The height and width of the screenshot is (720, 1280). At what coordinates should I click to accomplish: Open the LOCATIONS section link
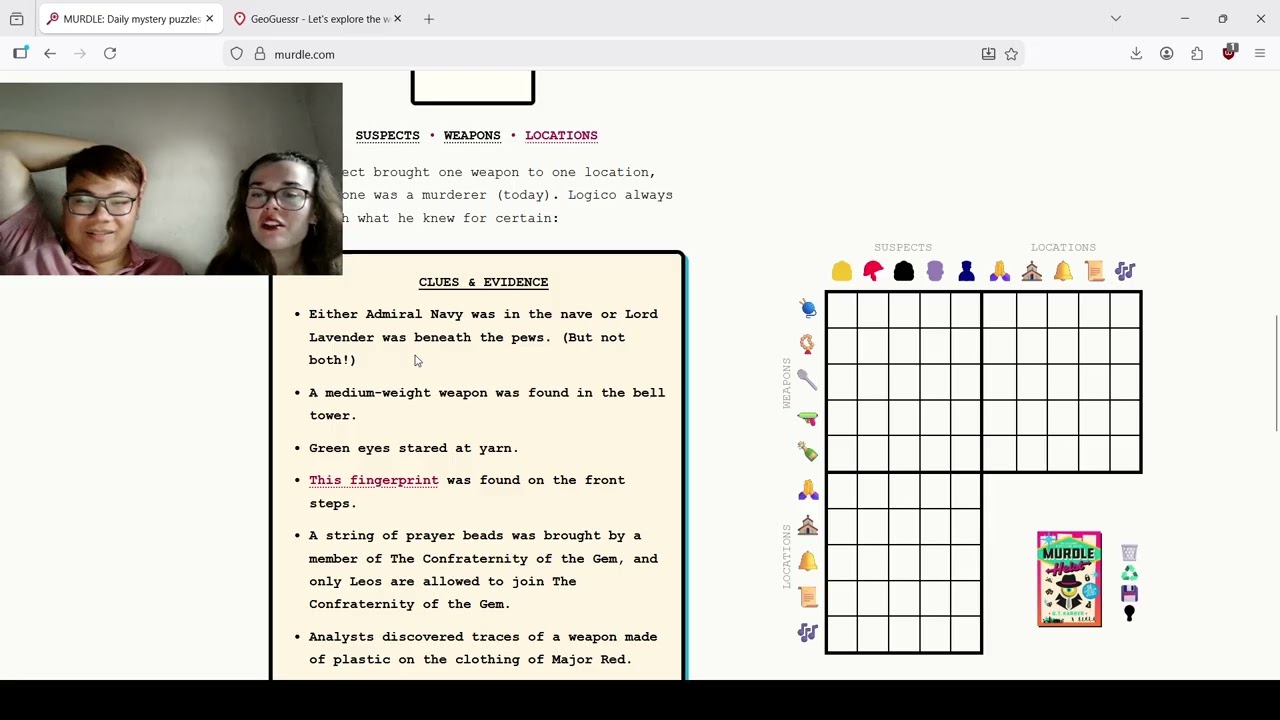tap(561, 135)
